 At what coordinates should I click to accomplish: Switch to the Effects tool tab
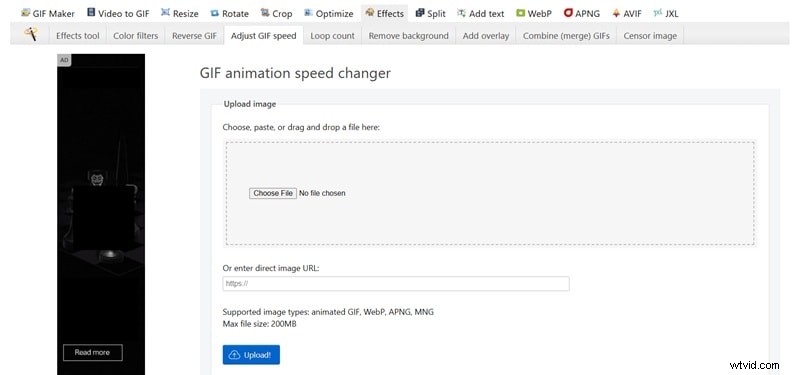click(78, 36)
